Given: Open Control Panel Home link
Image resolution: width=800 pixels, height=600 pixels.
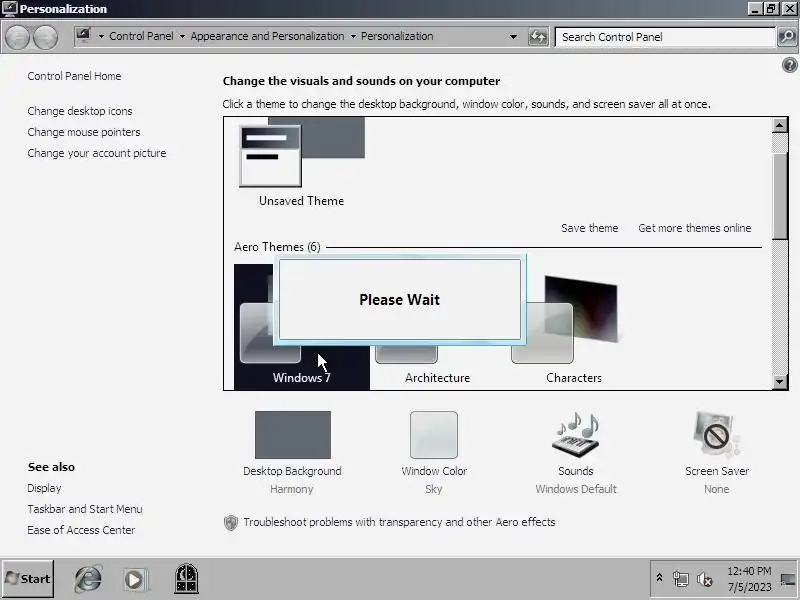Looking at the screenshot, I should 74,76.
